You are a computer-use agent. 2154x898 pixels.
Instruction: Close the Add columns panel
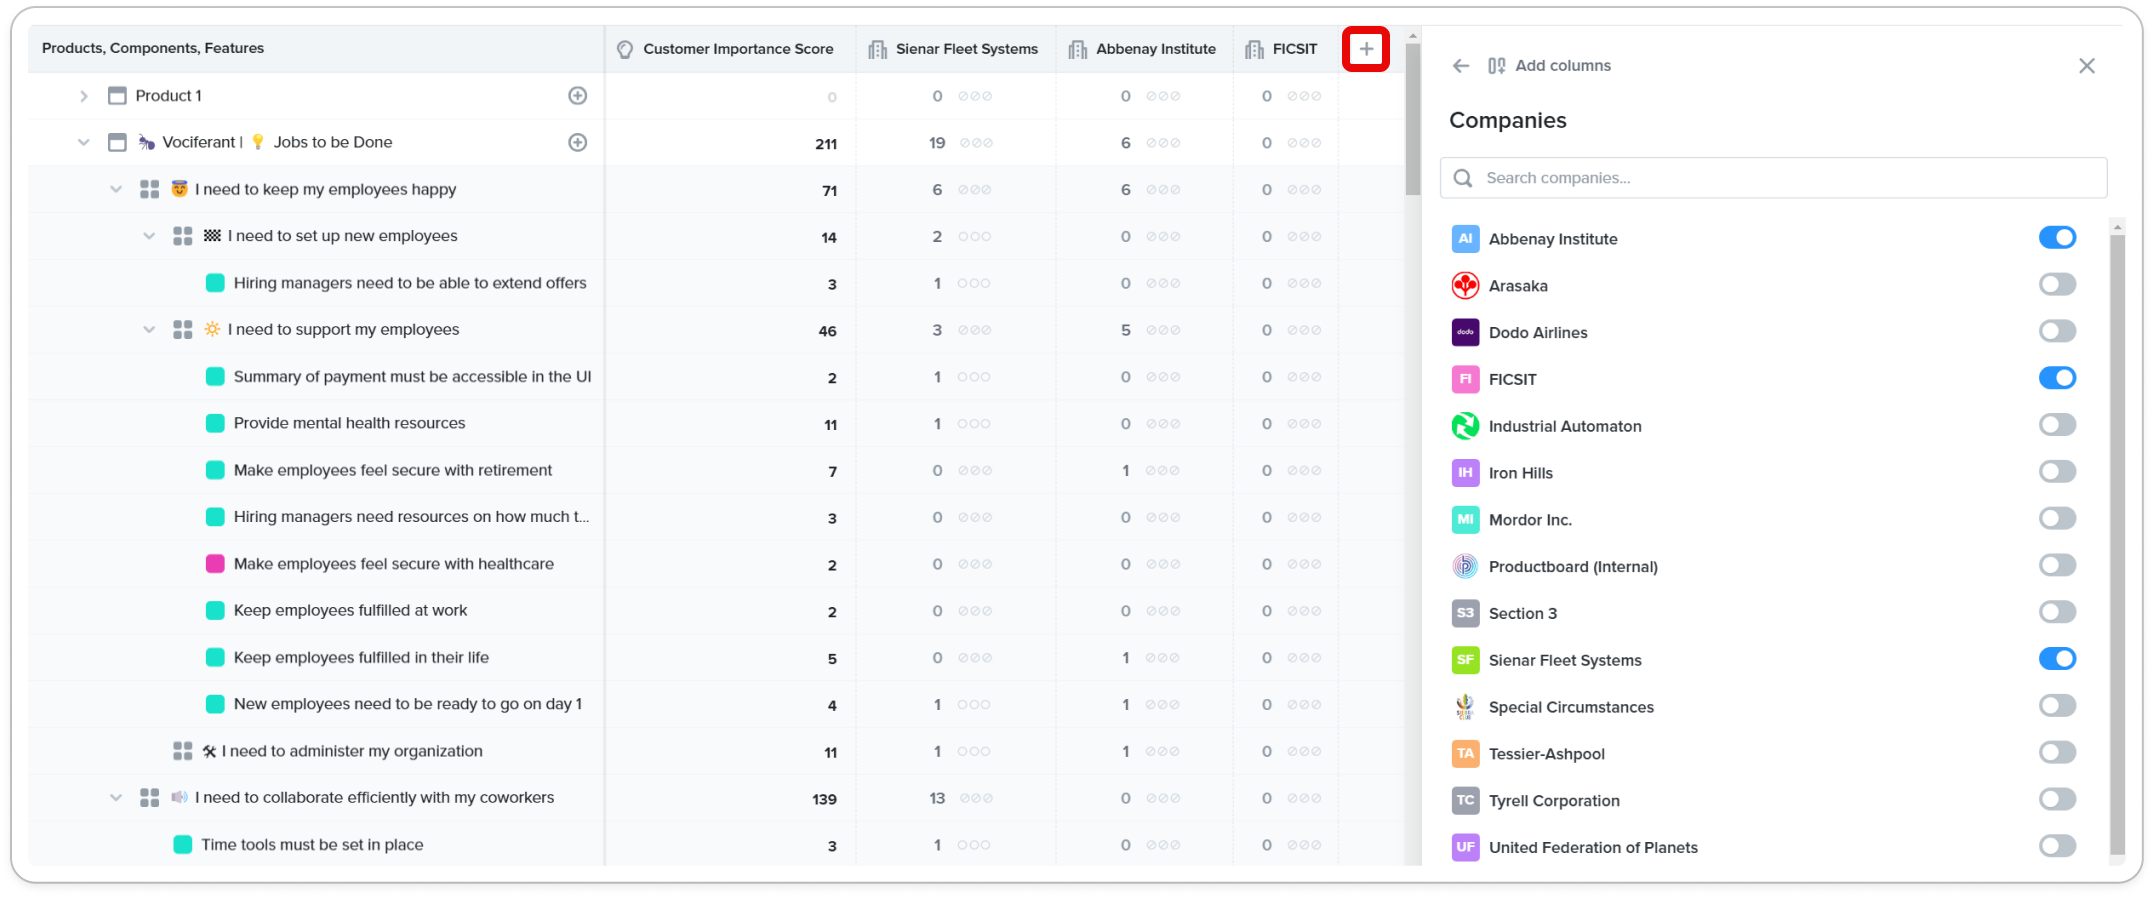click(2087, 66)
